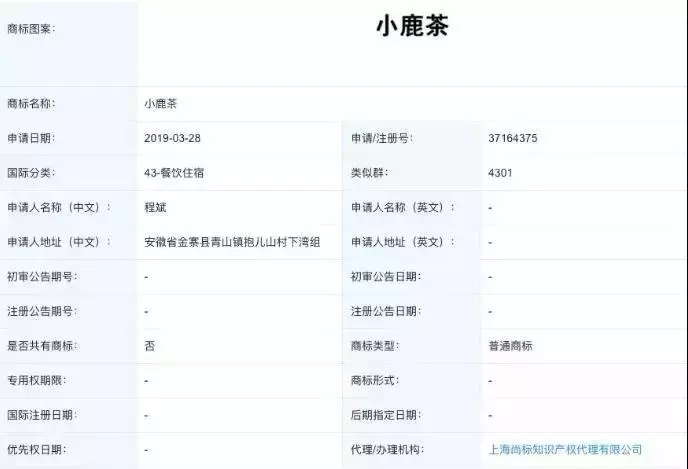Select applicant name 程斌

pyautogui.click(x=155, y=207)
